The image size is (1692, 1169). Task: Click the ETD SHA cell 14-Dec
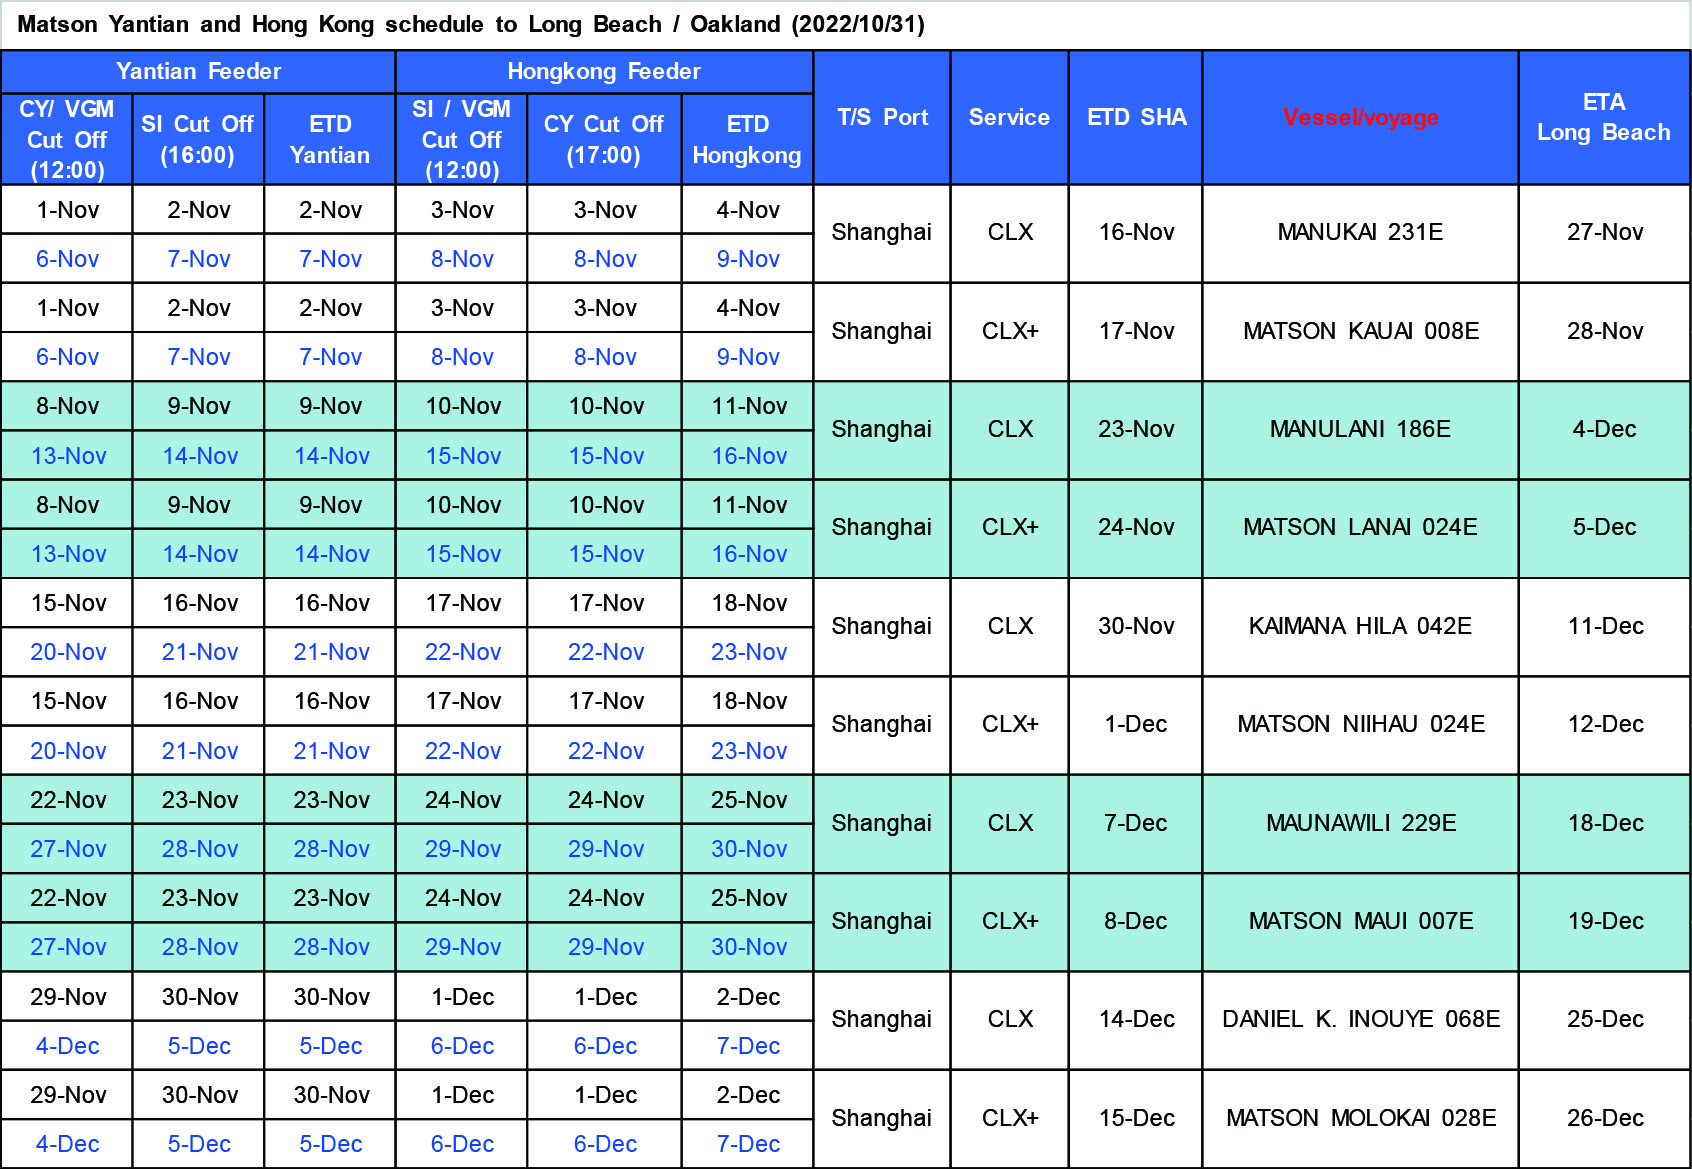[x=1136, y=1020]
